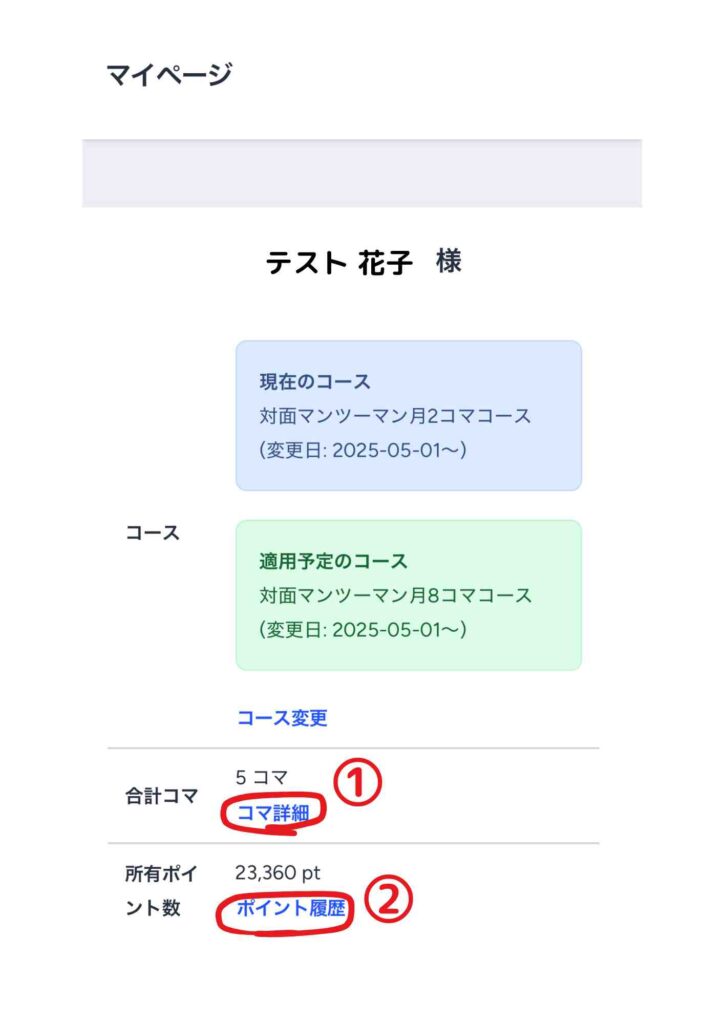Open the ポイント履歴 link
Image resolution: width=724 pixels, height=1024 pixels.
[291, 908]
